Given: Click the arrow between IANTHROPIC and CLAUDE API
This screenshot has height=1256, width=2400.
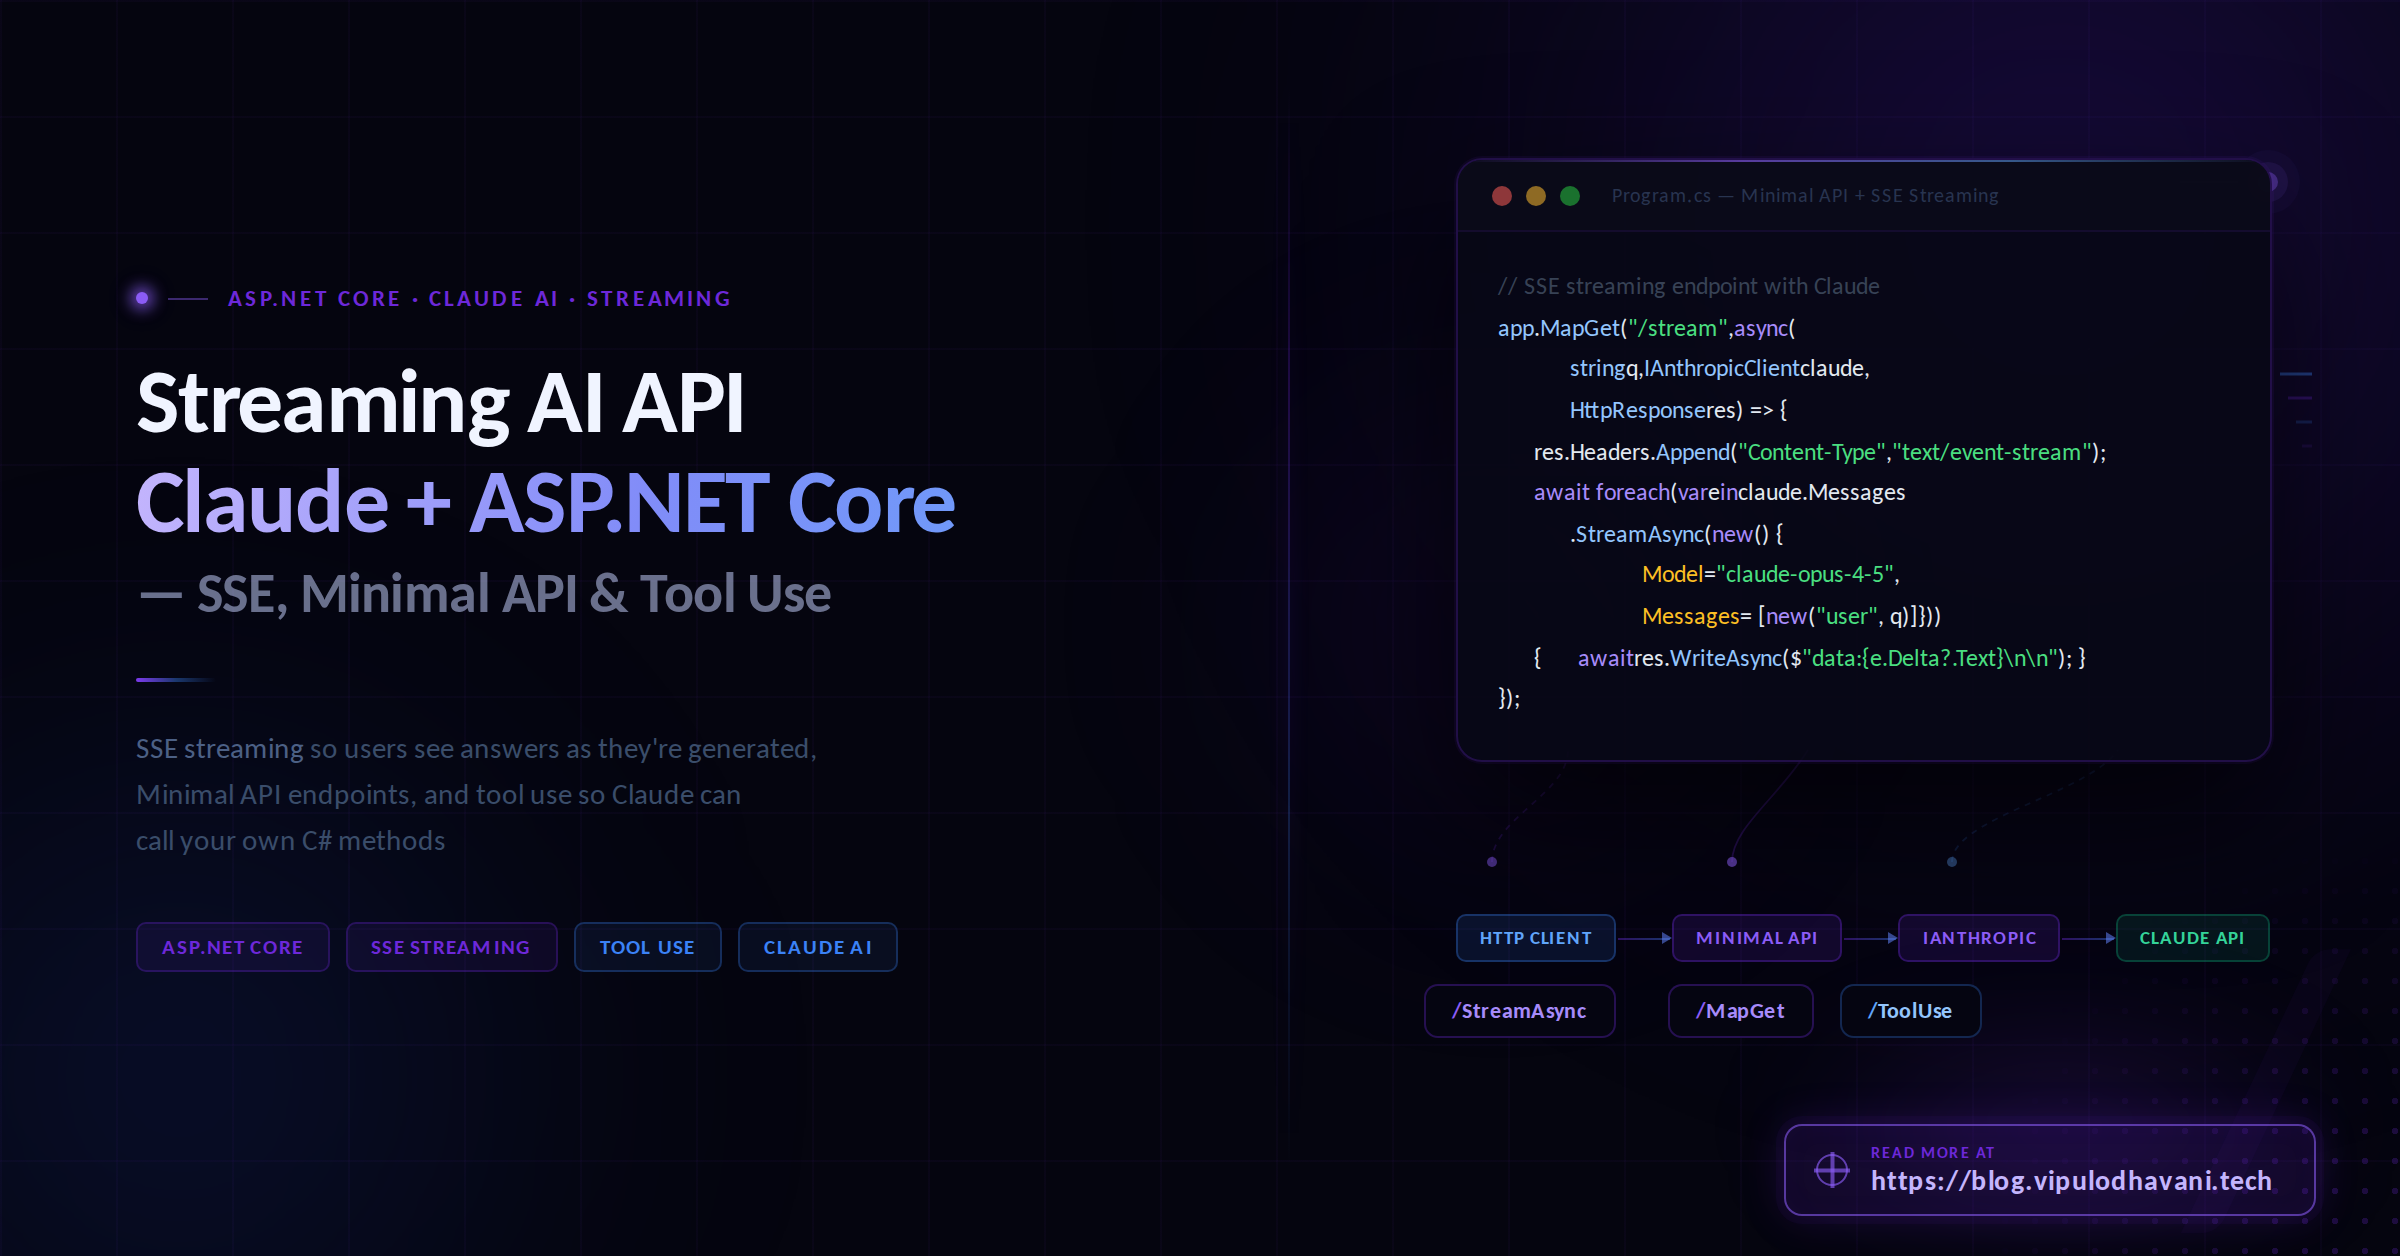Looking at the screenshot, I should pyautogui.click(x=2088, y=938).
